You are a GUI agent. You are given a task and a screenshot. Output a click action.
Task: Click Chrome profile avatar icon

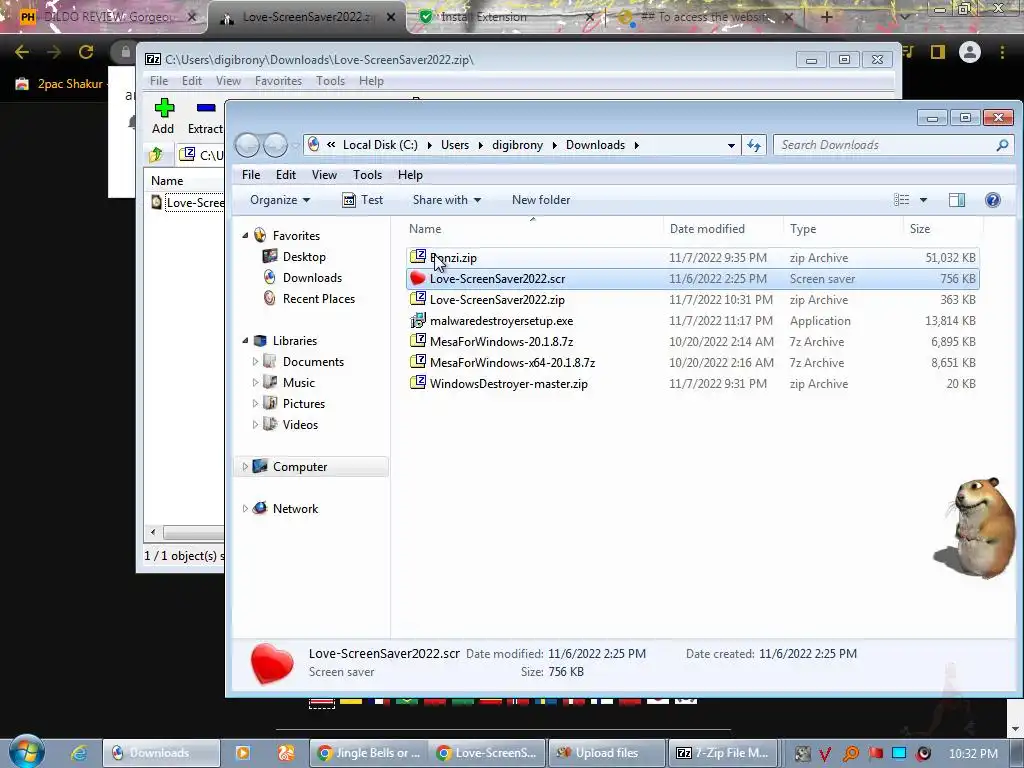pyautogui.click(x=970, y=52)
